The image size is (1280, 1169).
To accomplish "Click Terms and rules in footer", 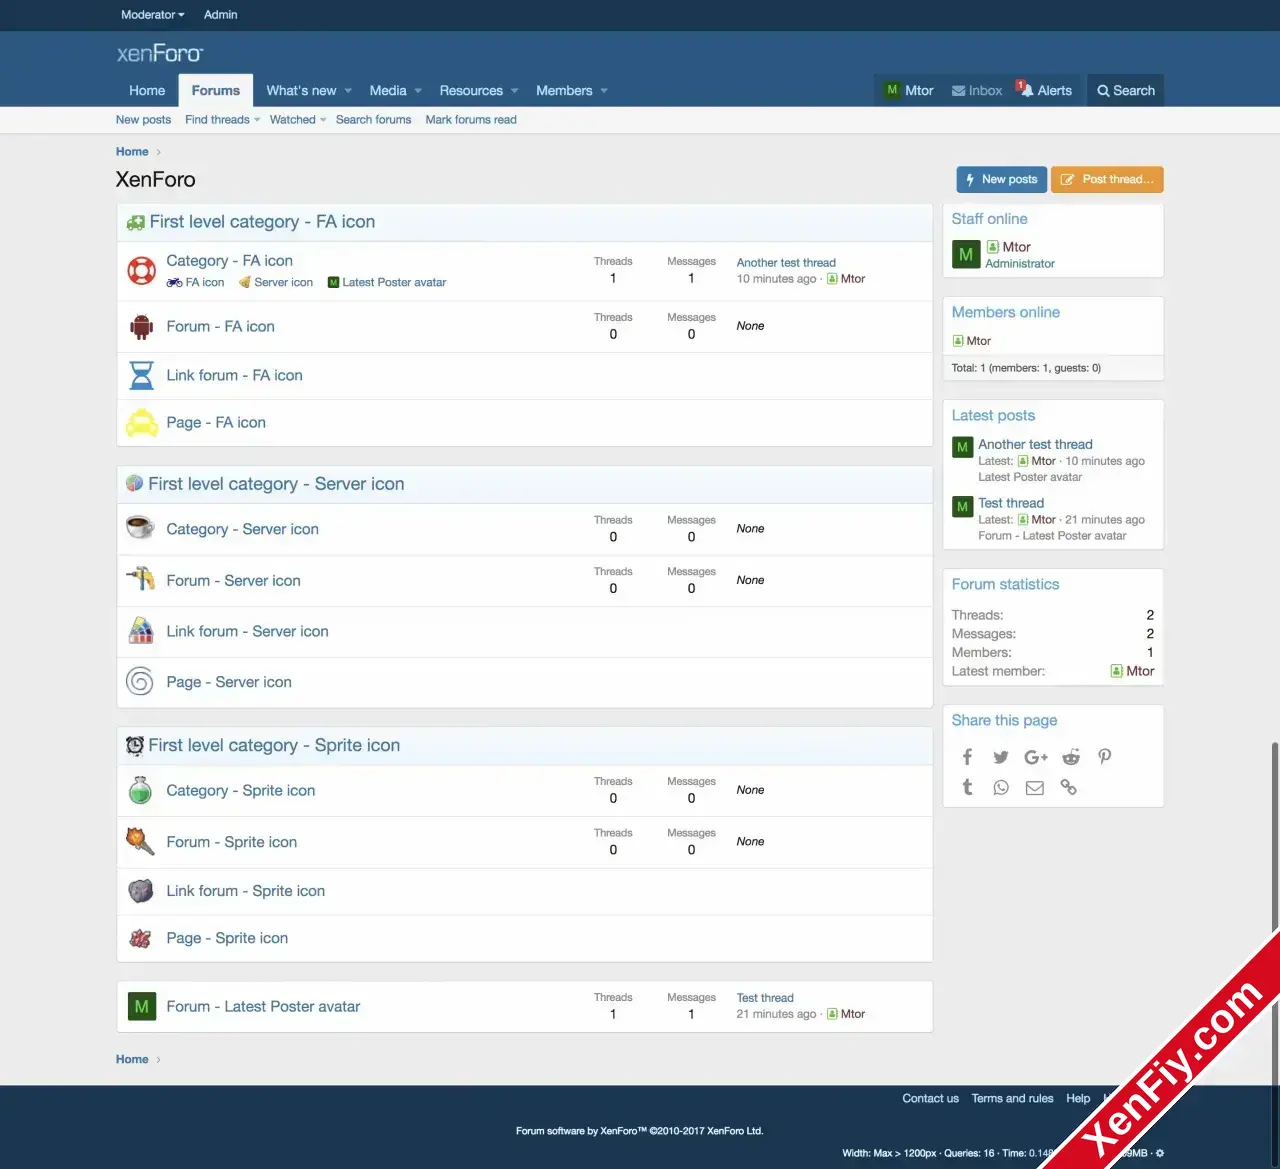I will pos(1012,1098).
